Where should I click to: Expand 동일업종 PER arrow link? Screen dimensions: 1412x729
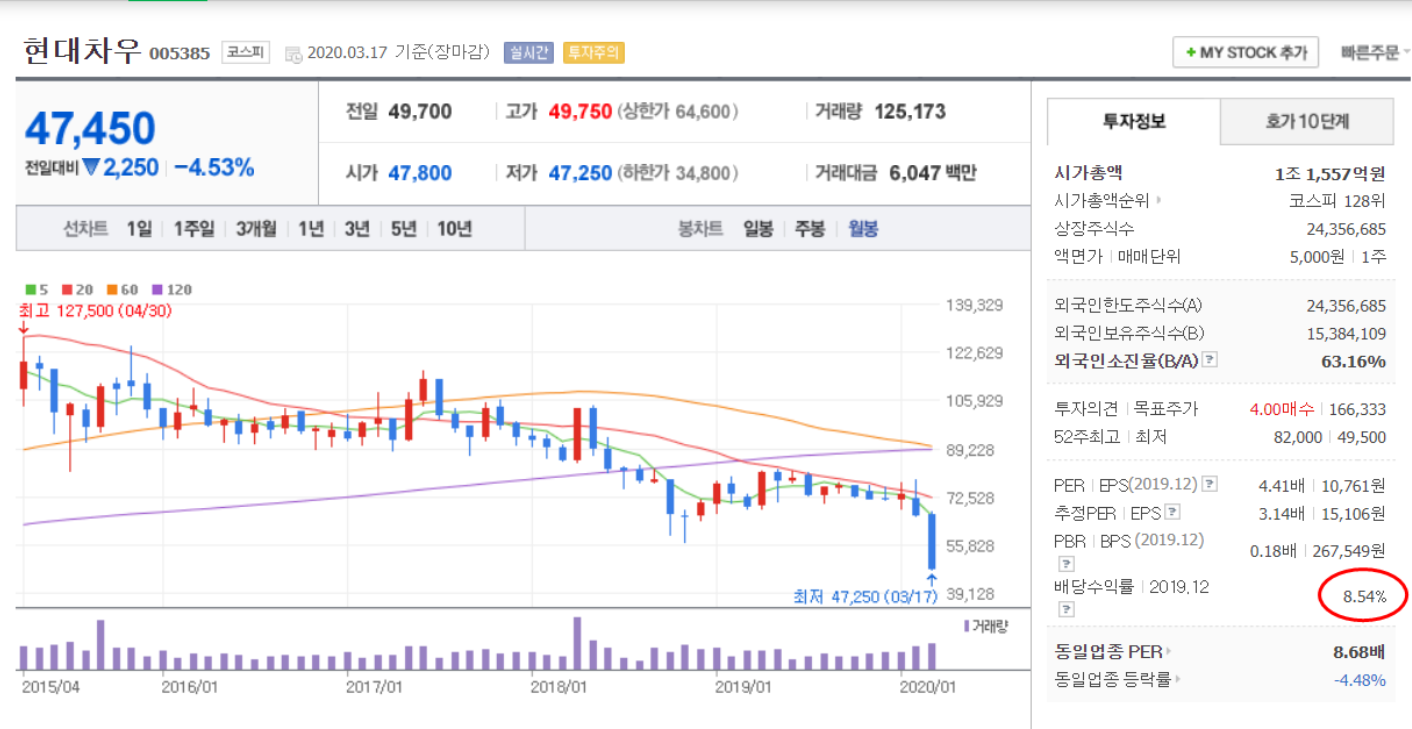pyautogui.click(x=1168, y=652)
